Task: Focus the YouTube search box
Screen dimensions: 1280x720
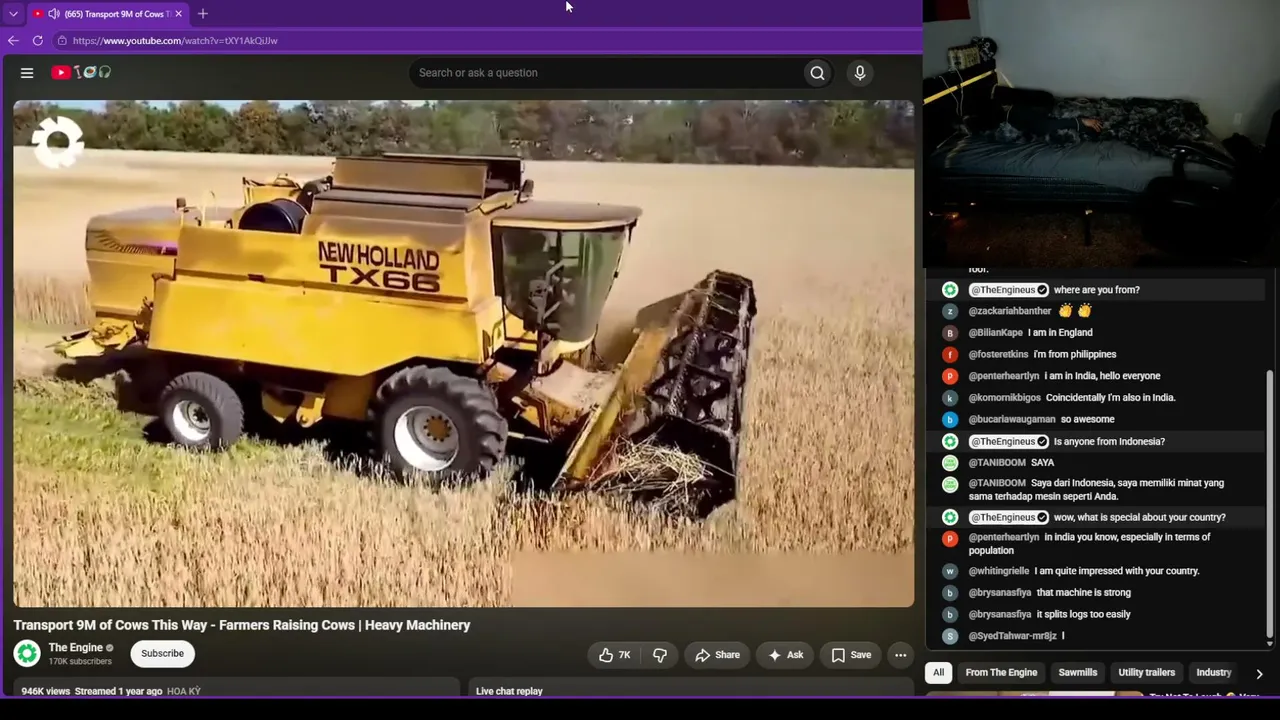Action: pyautogui.click(x=607, y=73)
